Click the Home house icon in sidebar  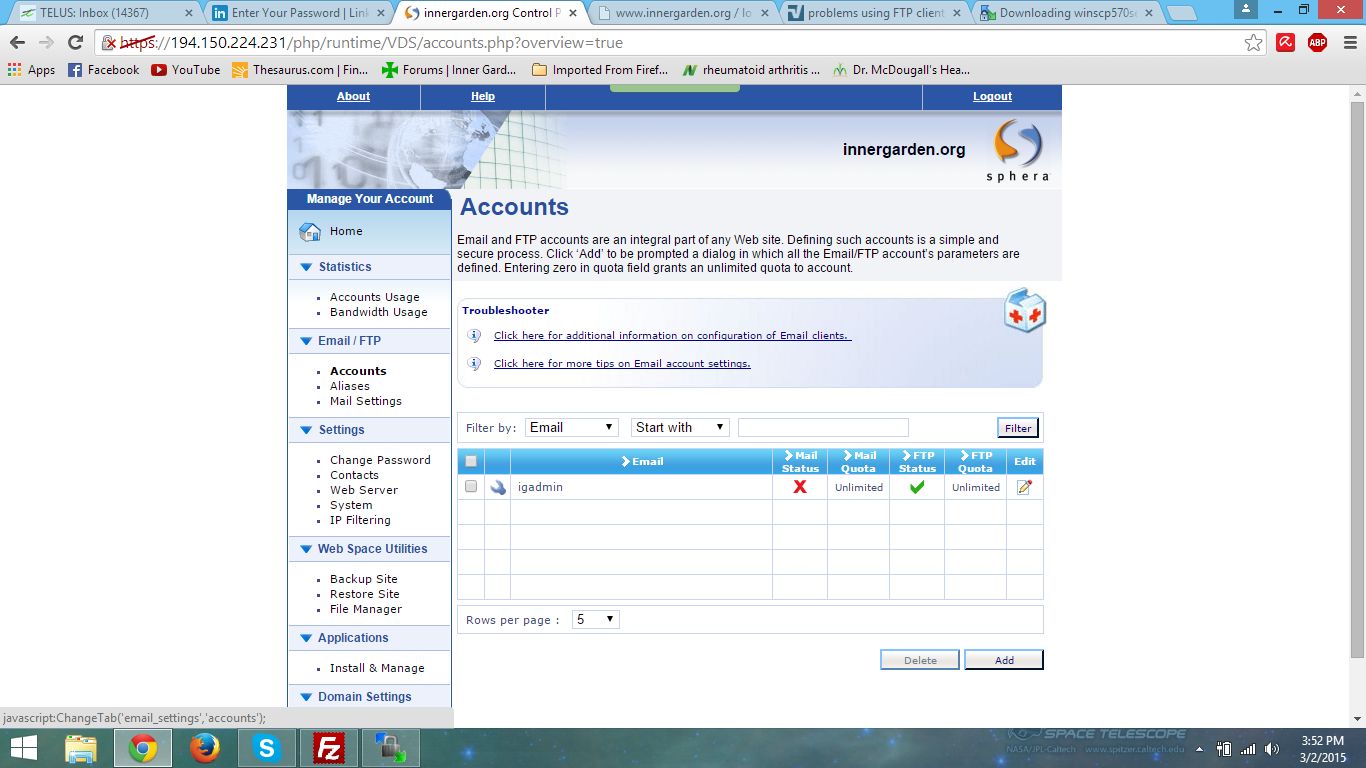click(310, 232)
